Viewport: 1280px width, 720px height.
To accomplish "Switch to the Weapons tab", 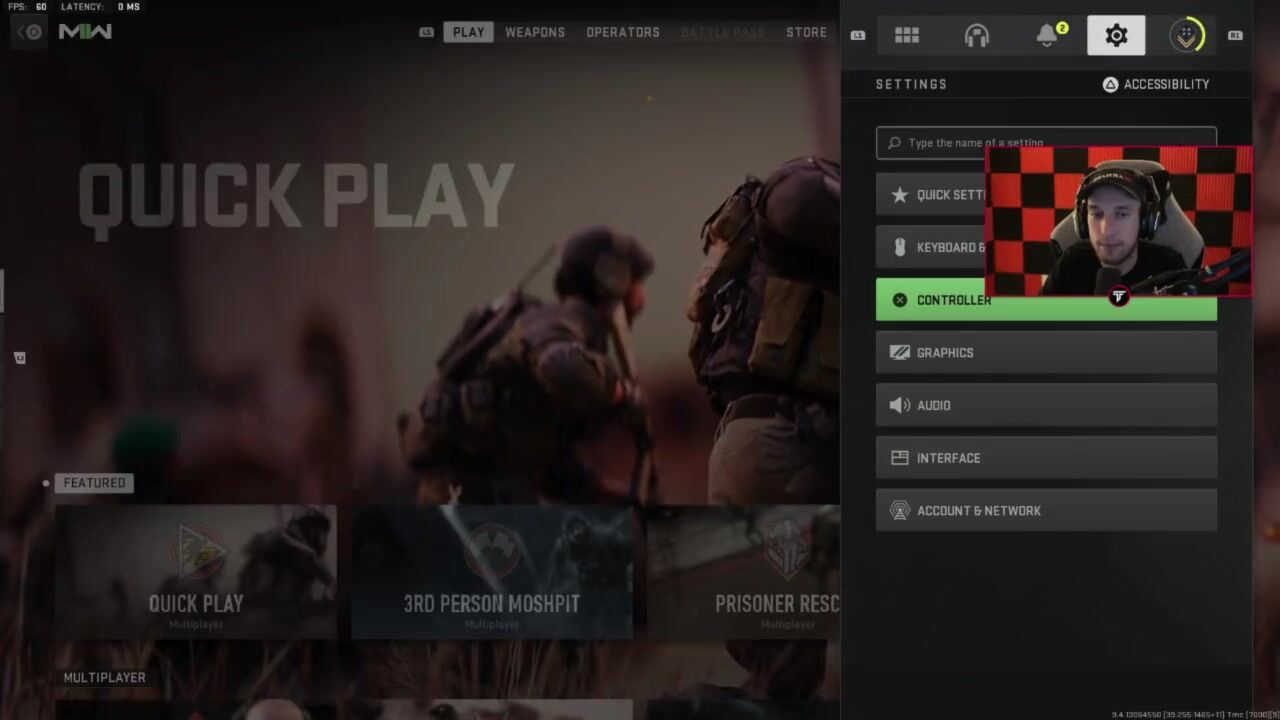I will click(x=534, y=32).
